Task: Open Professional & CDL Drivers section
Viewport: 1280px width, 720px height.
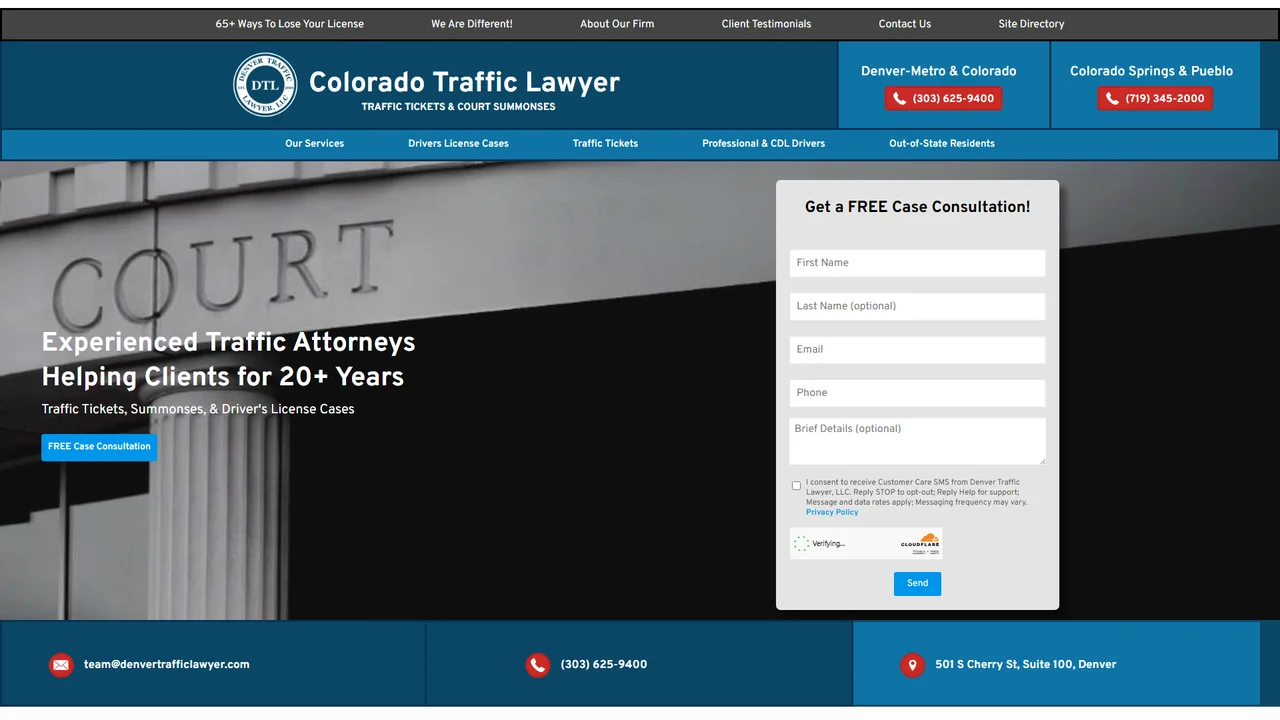Action: coord(764,144)
